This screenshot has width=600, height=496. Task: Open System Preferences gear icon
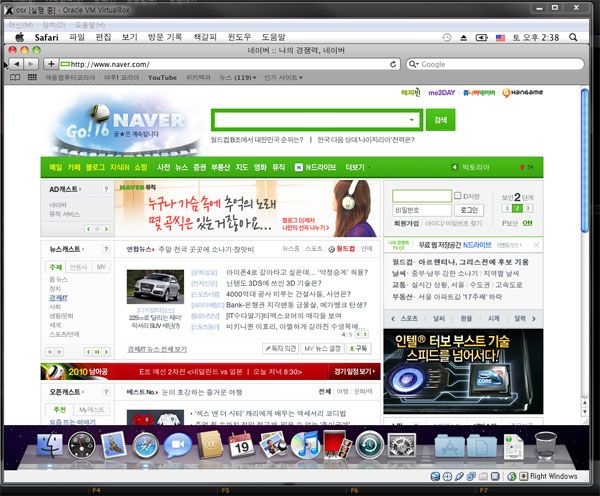click(x=401, y=446)
